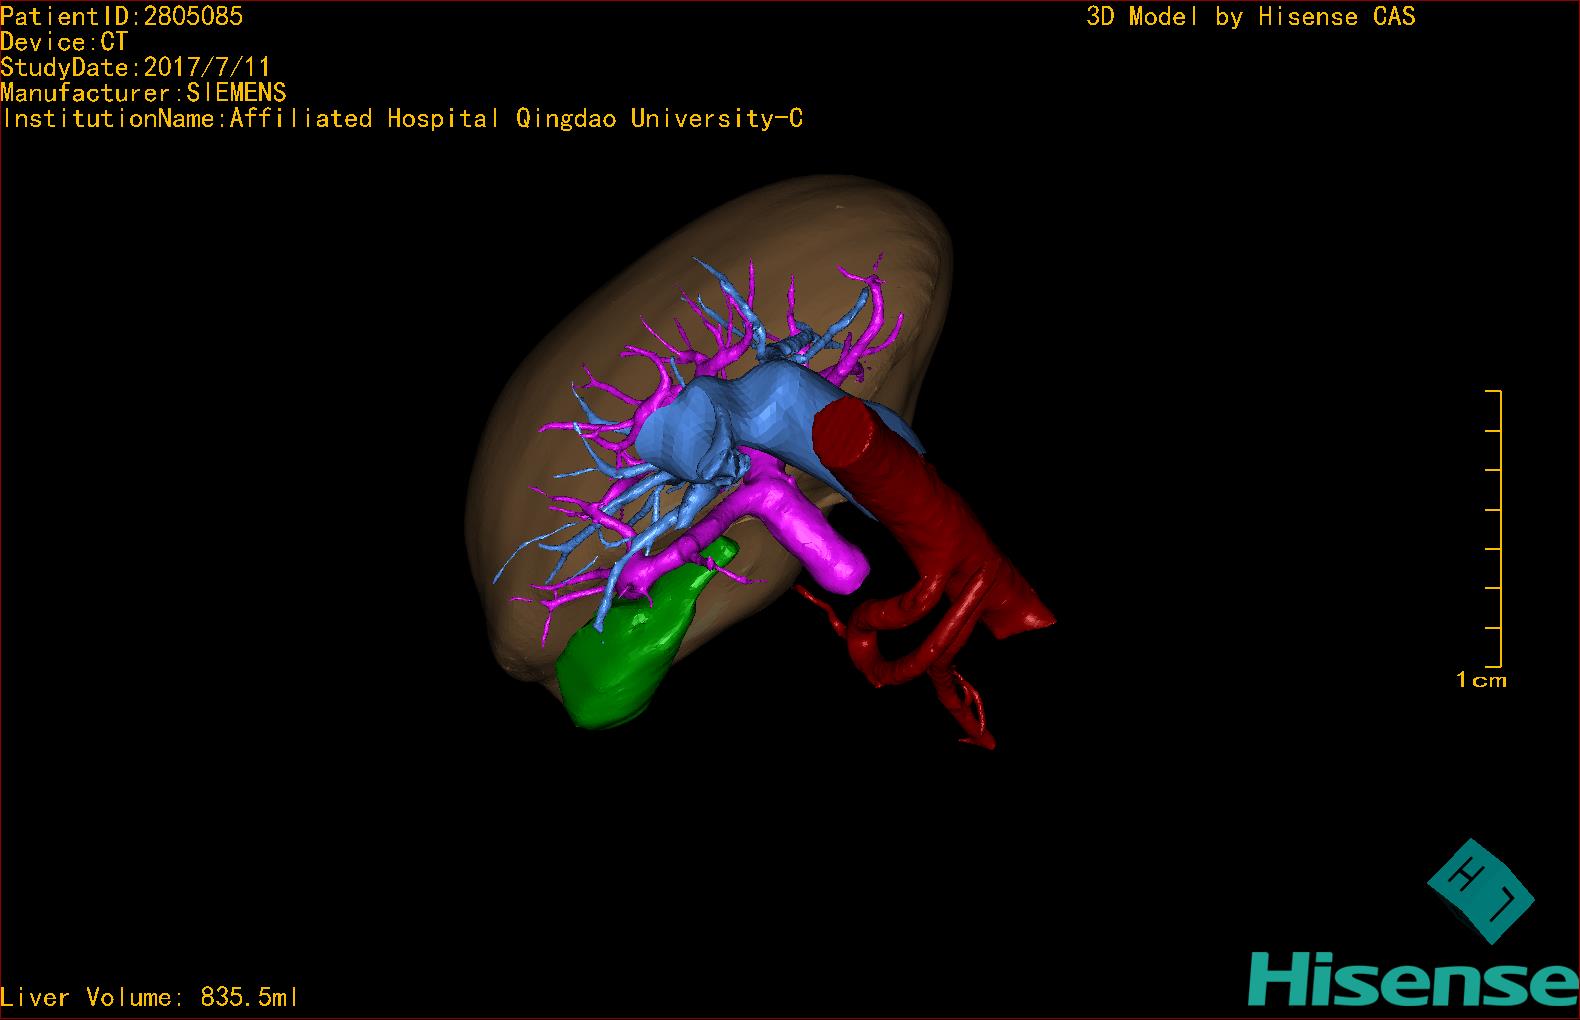The width and height of the screenshot is (1580, 1020).
Task: Click the Liver Volume 835.5ml text
Action: 149,997
